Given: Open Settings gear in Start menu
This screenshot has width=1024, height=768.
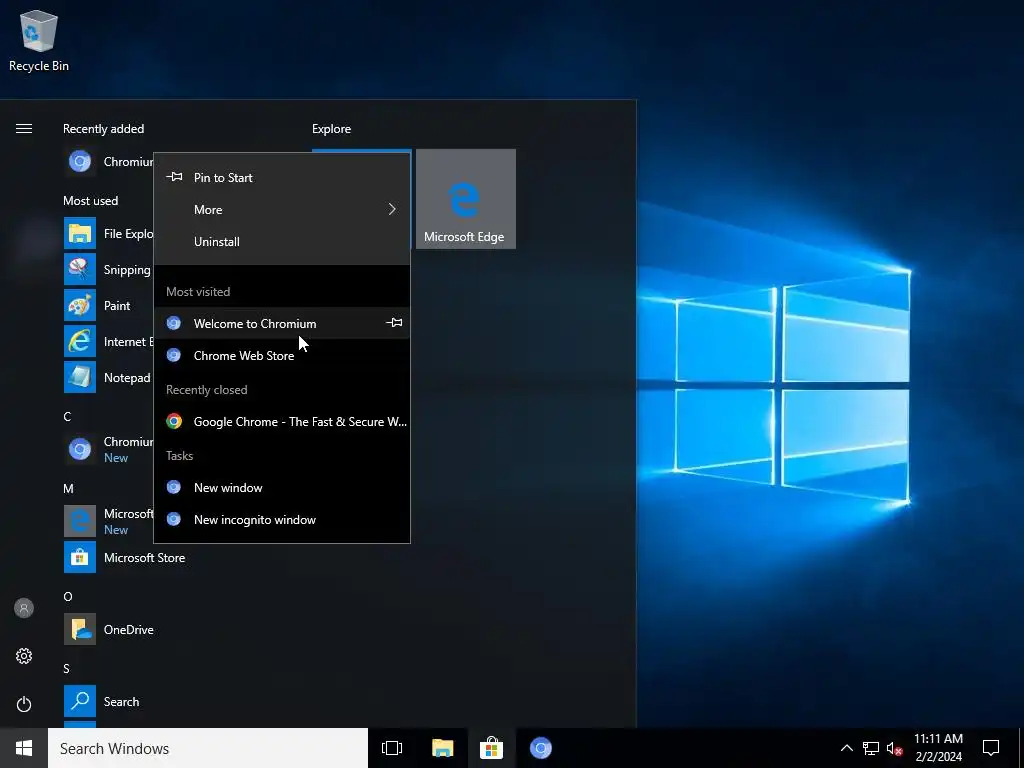Looking at the screenshot, I should pos(24,656).
